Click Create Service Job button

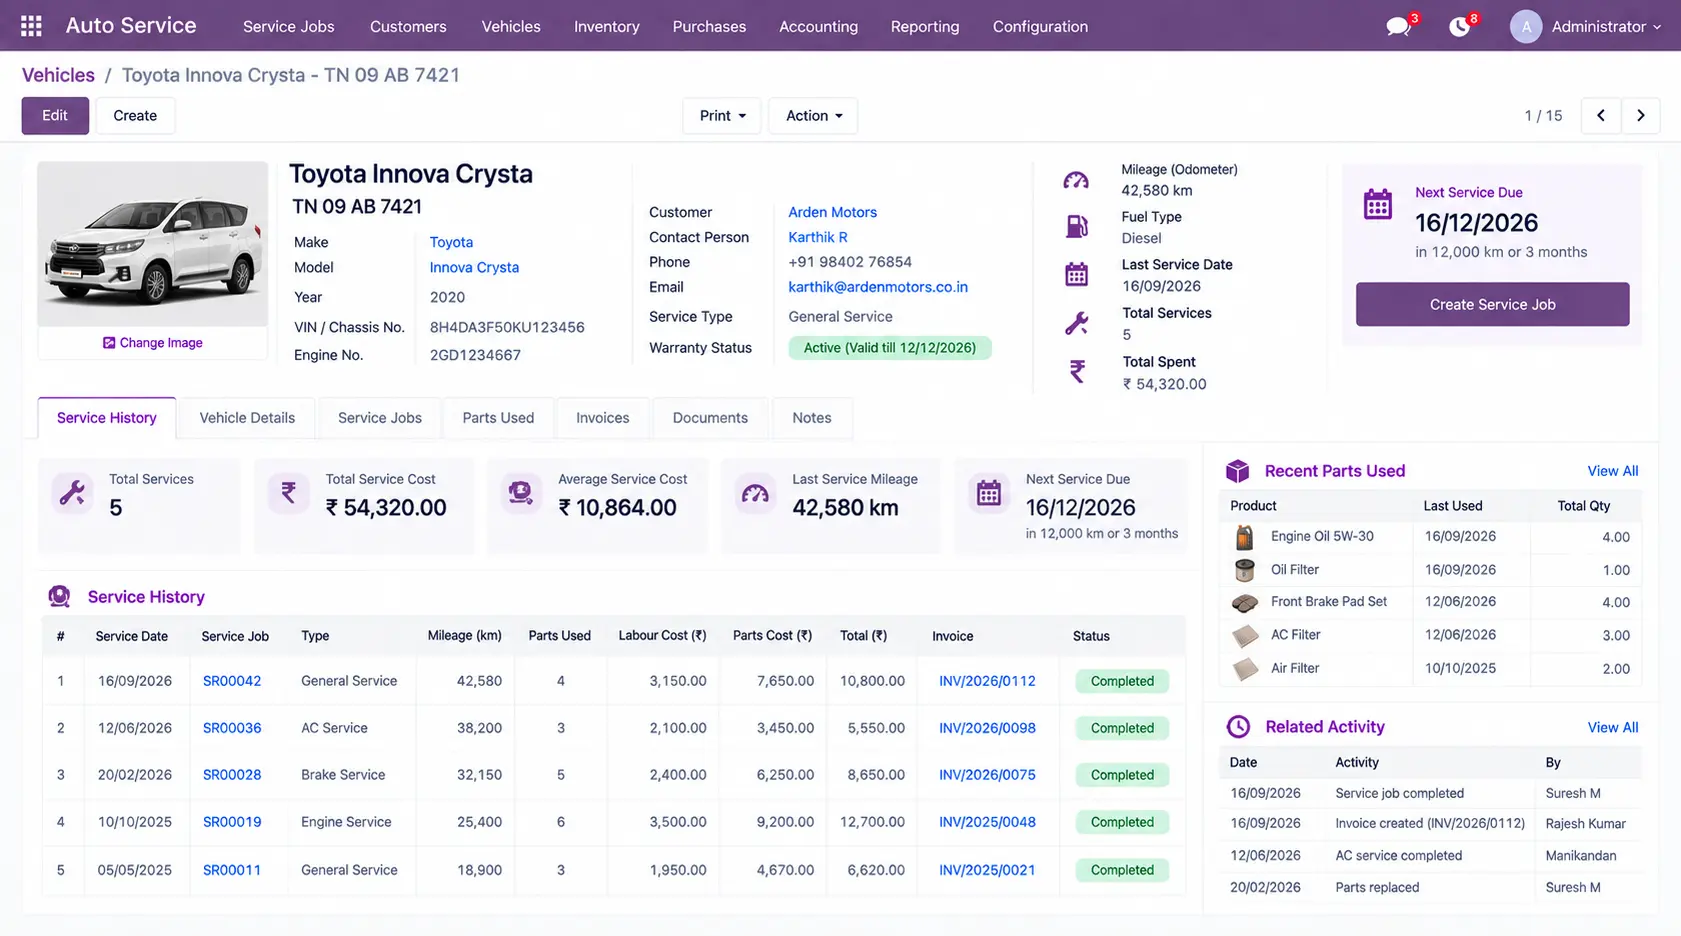coord(1492,304)
